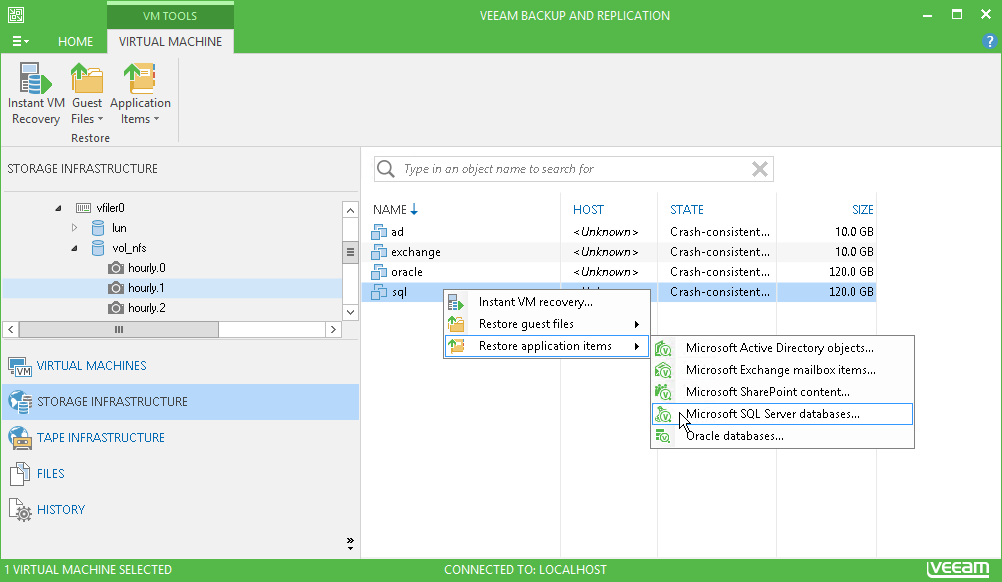
Task: Select the hourly.2 snapshot in tree
Action: (146, 308)
